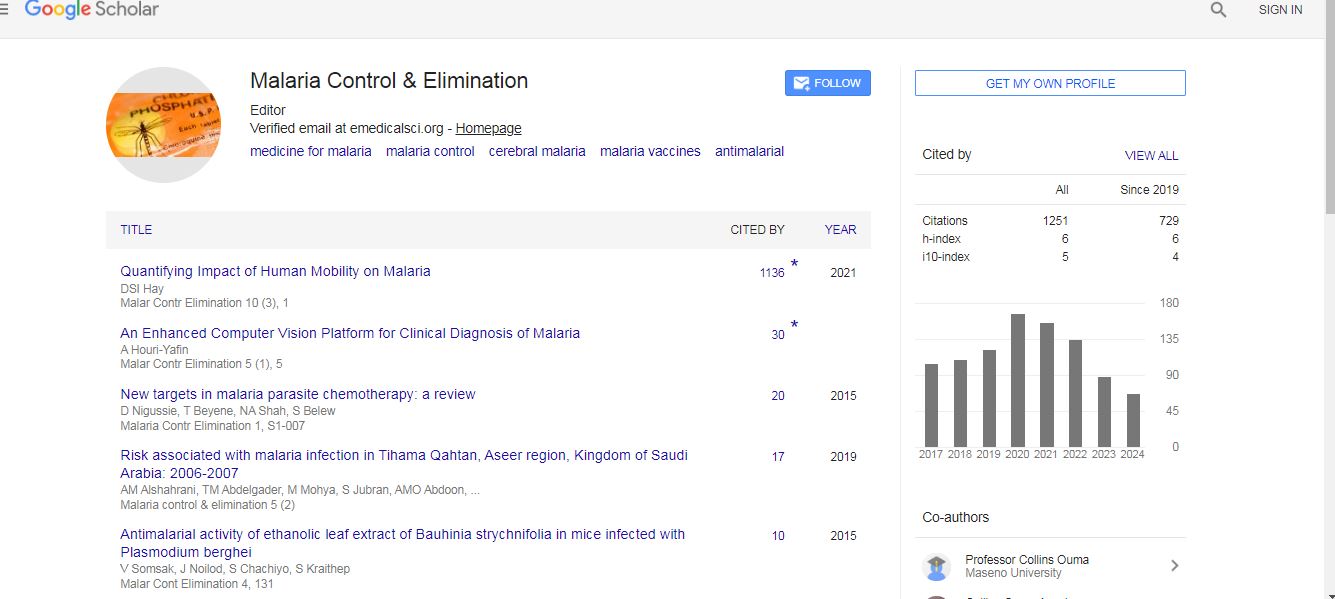Screen dimensions: 1335x599
Task: Select the malaria vaccines topic tag
Action: click(x=650, y=152)
